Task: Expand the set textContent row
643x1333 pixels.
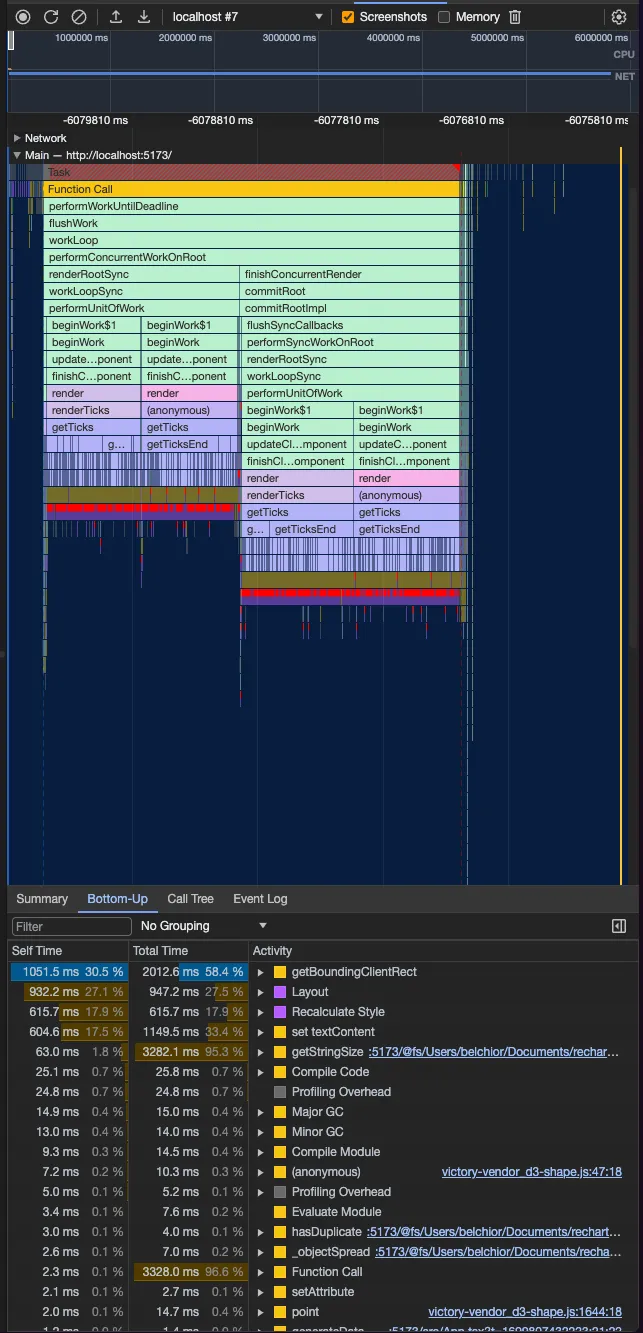Action: point(261,1032)
